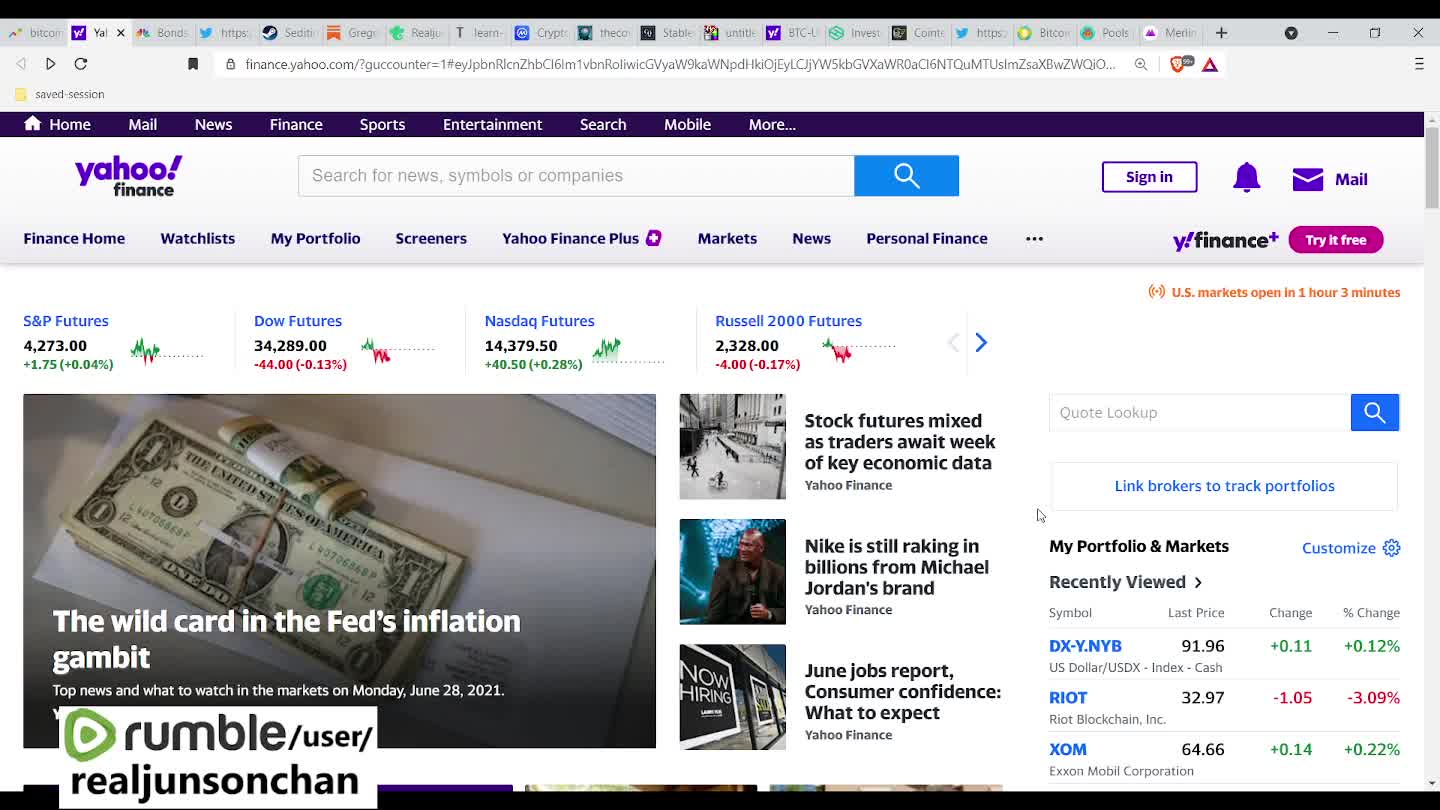Image resolution: width=1440 pixels, height=810 pixels.
Task: Click the Yahoo Finance Plus purple badge
Action: (653, 238)
